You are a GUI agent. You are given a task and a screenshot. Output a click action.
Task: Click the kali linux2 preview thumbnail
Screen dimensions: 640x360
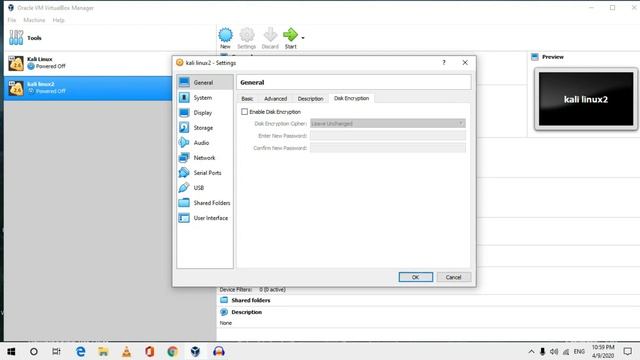point(586,99)
